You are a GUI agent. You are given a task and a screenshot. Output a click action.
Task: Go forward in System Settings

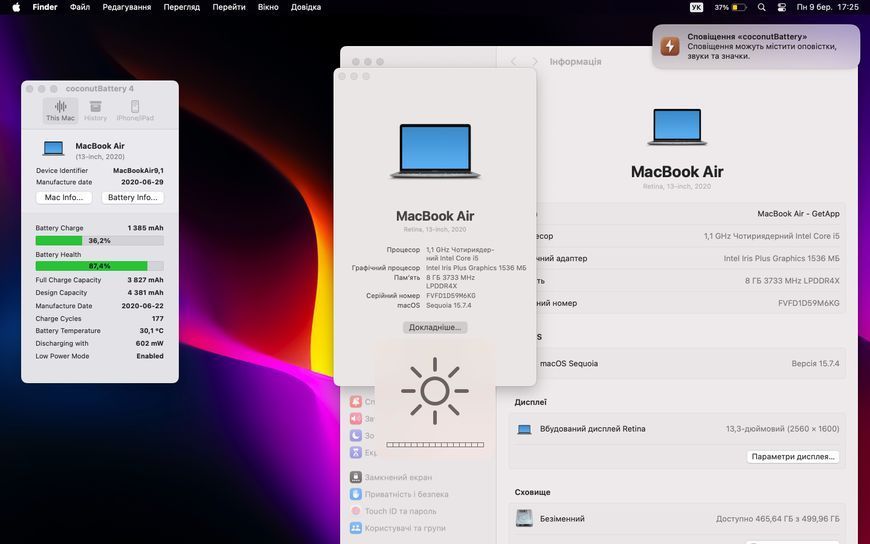(x=534, y=62)
